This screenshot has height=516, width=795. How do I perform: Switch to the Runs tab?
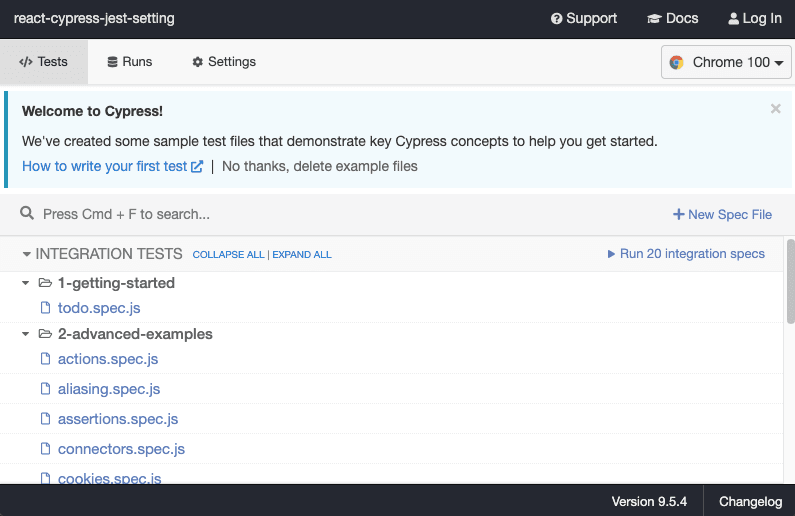[129, 62]
